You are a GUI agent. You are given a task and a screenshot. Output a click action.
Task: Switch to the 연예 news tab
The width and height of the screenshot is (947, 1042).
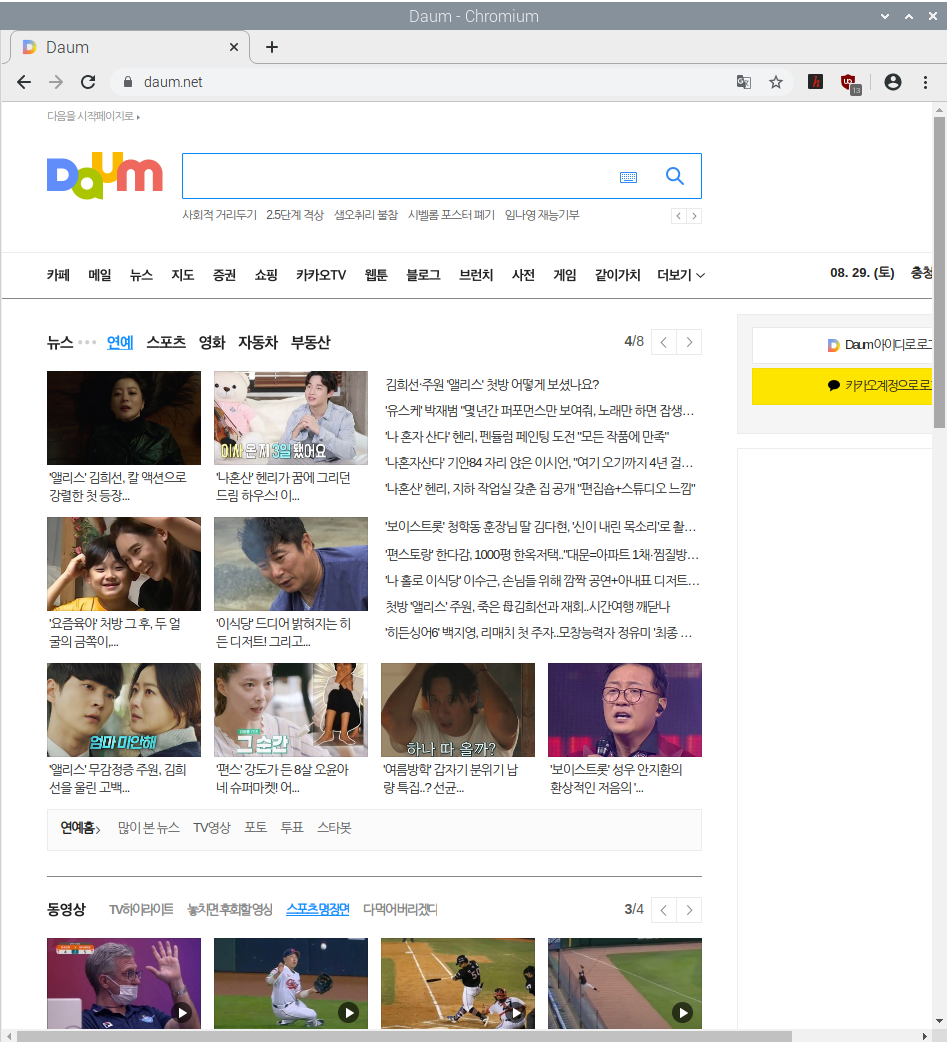120,342
